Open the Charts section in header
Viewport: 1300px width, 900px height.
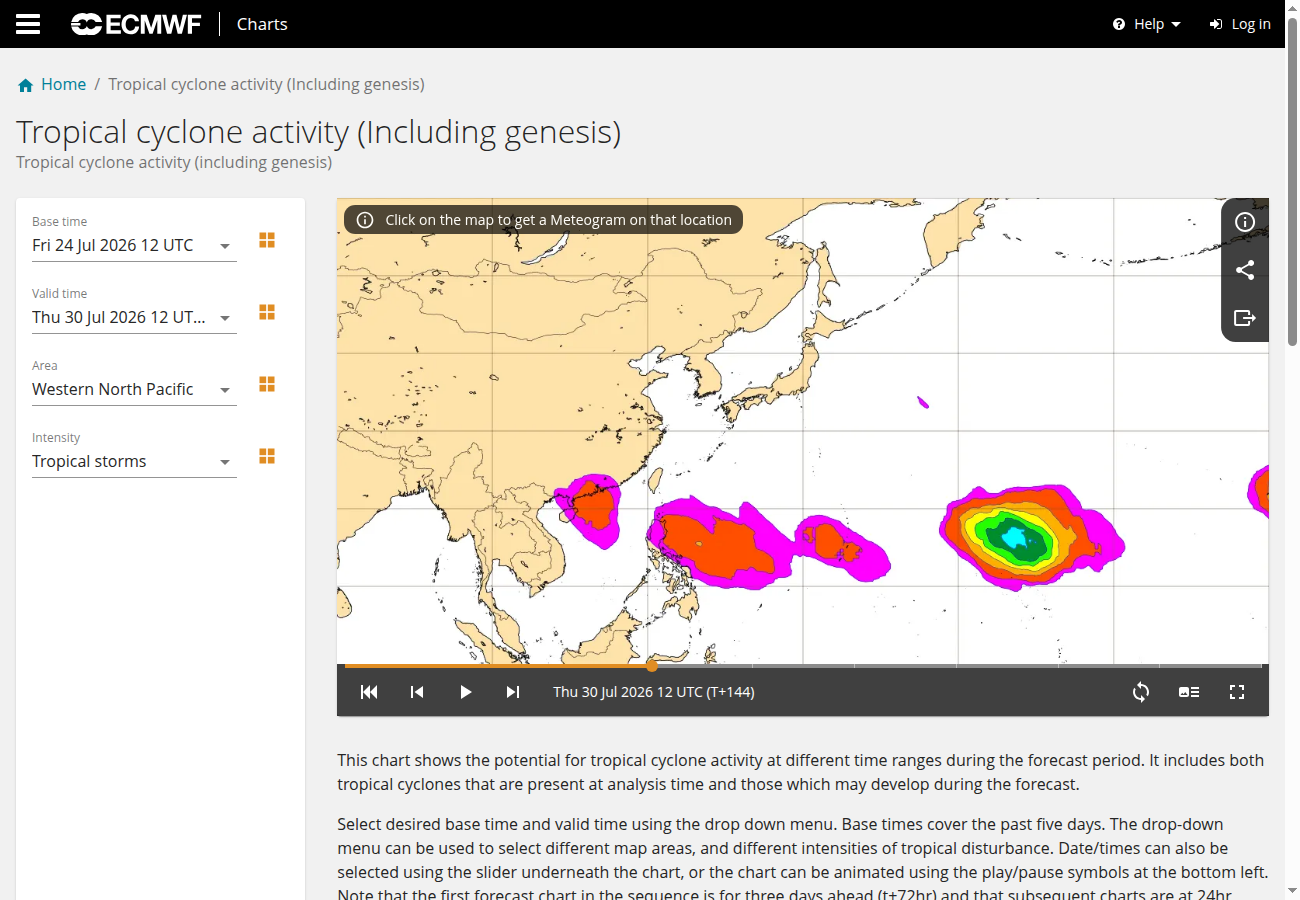(262, 24)
